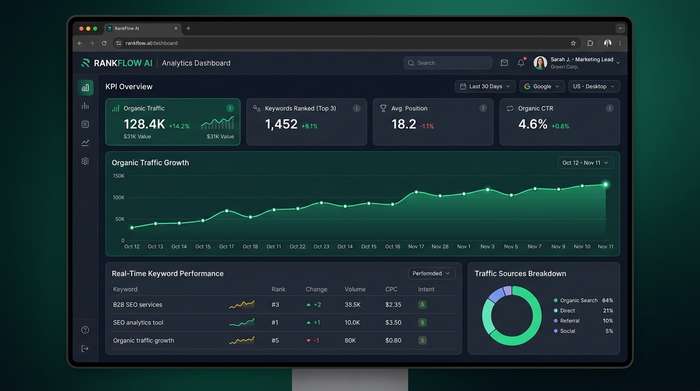Click sparkline for B2B SEO services
Image resolution: width=700 pixels, height=391 pixels.
(x=242, y=305)
